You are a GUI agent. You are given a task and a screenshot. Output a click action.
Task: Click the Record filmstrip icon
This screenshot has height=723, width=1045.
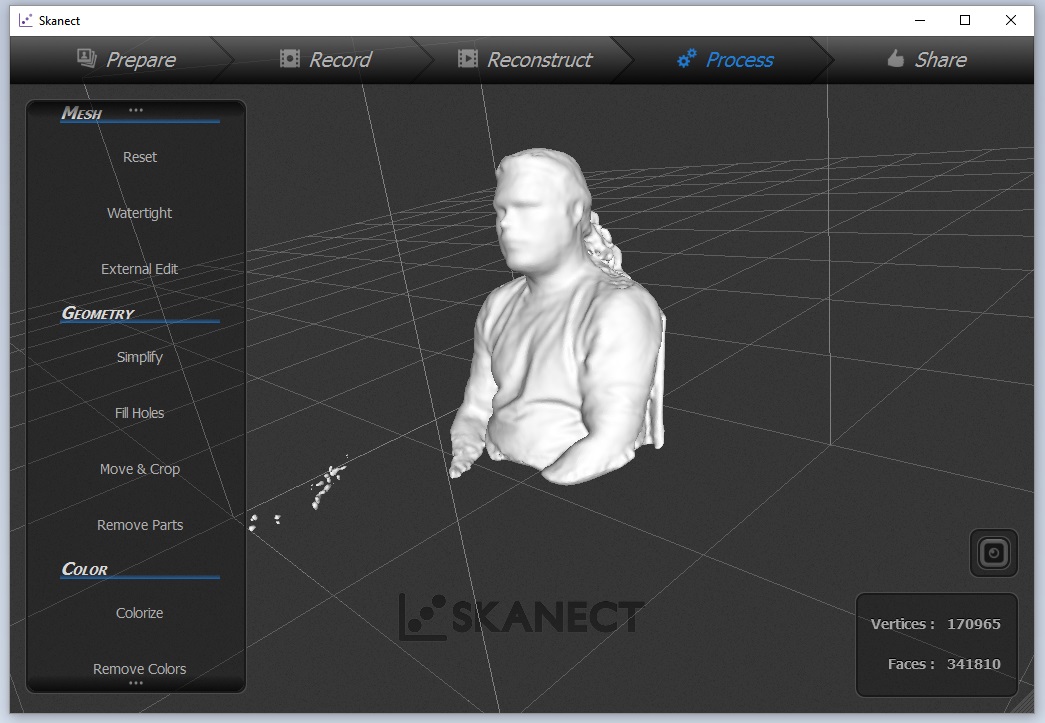(290, 58)
